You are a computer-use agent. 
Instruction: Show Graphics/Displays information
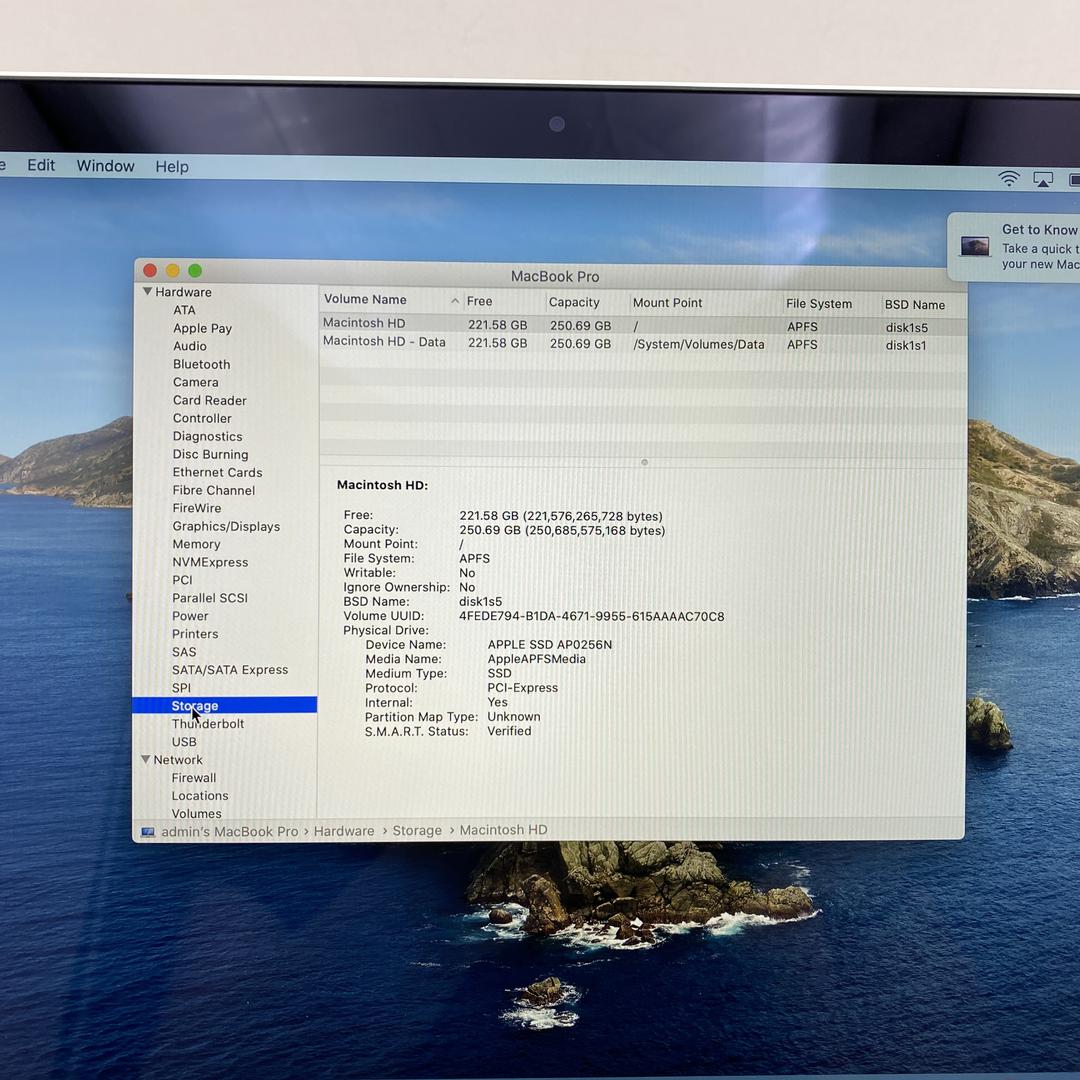226,526
